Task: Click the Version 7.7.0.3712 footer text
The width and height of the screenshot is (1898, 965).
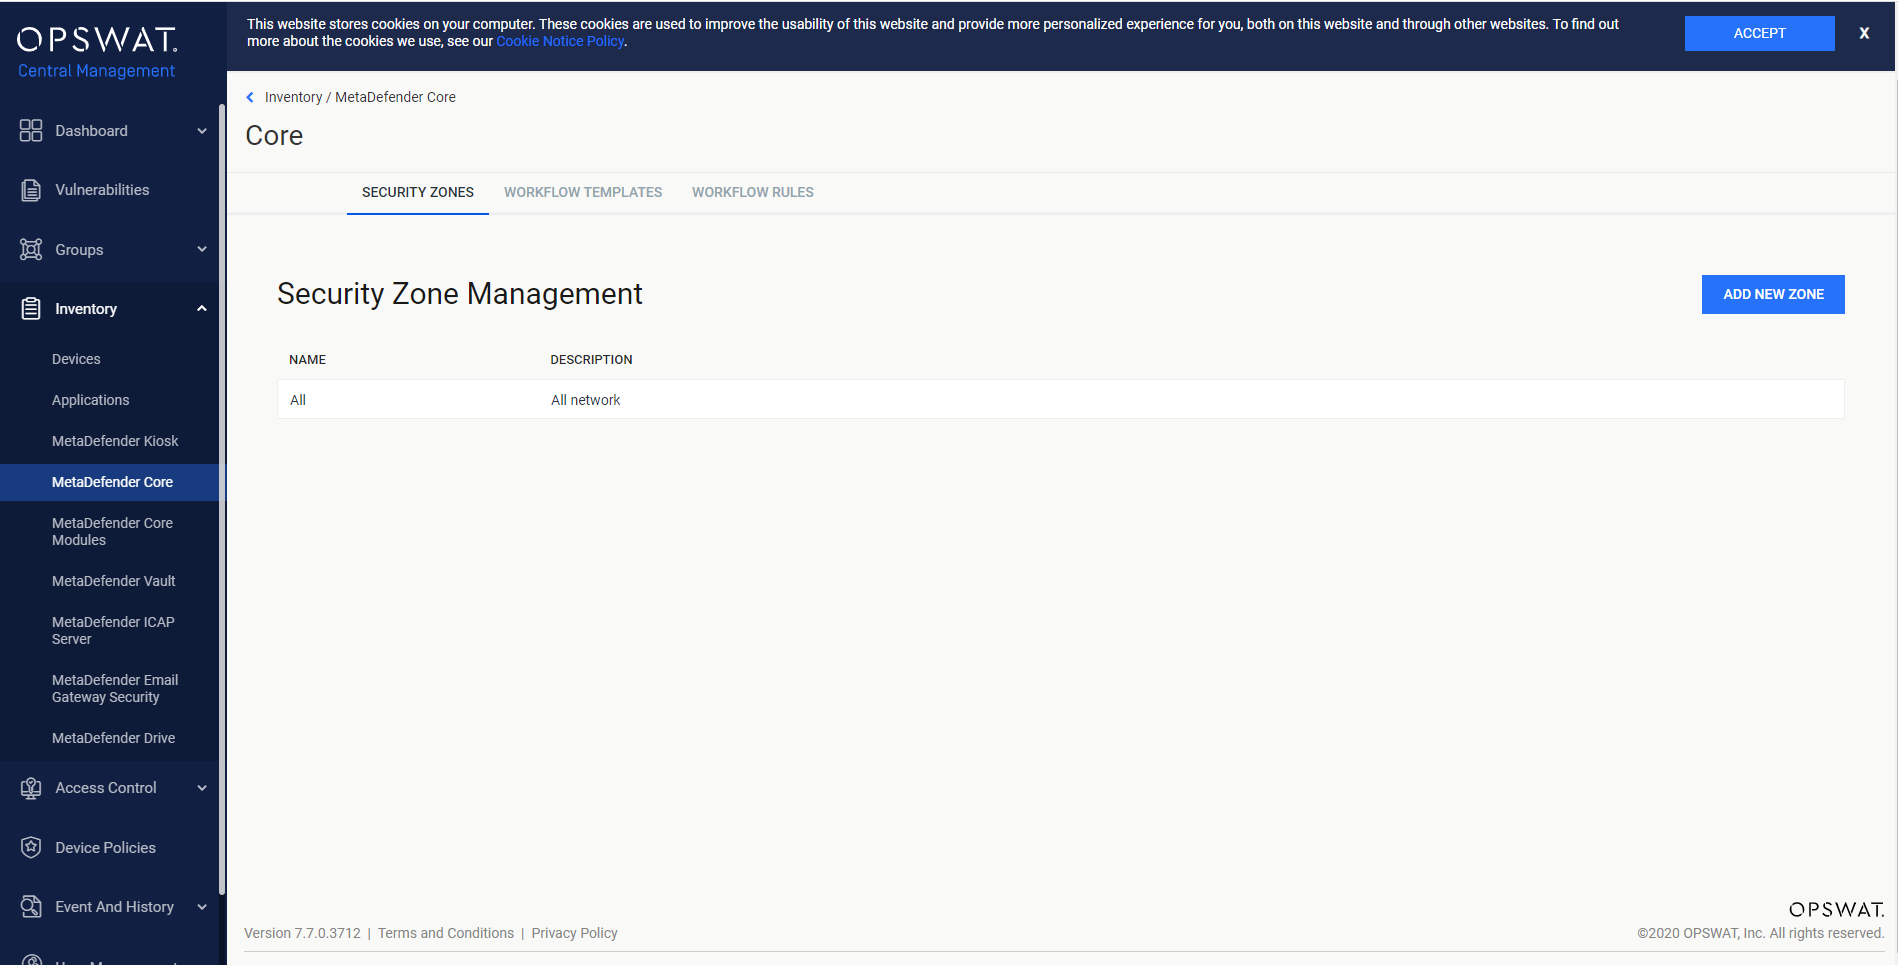Action: click(x=302, y=933)
